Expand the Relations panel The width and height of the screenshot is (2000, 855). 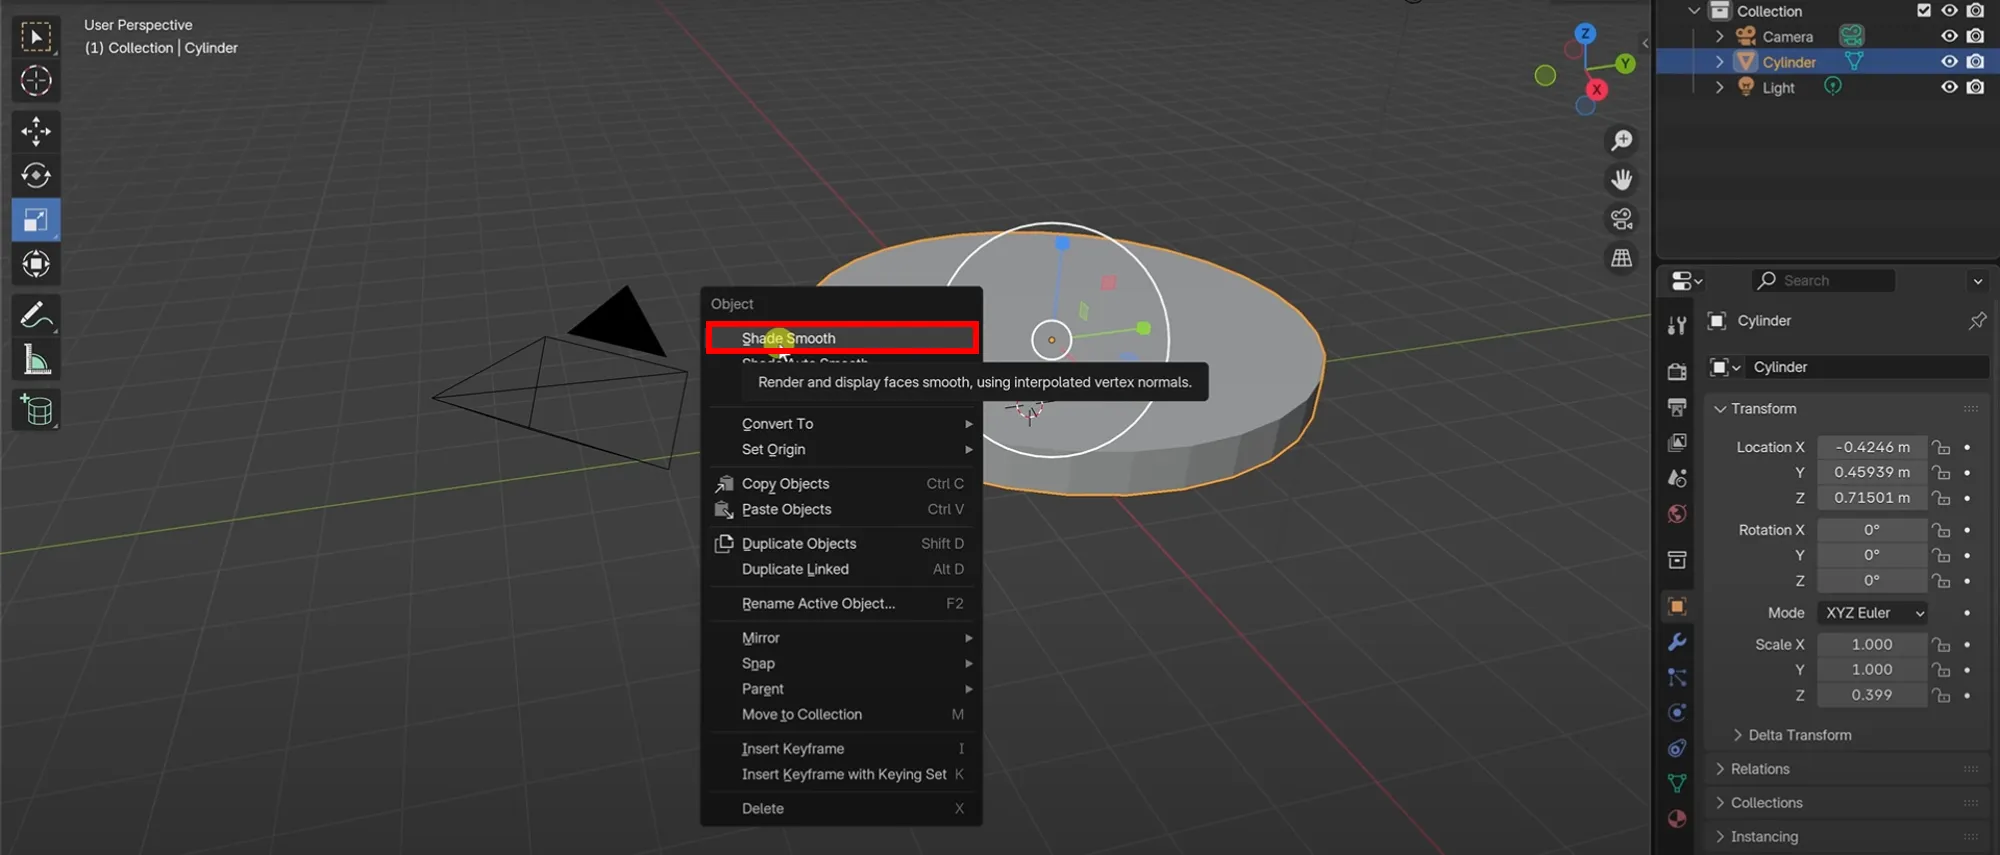[x=1760, y=769]
